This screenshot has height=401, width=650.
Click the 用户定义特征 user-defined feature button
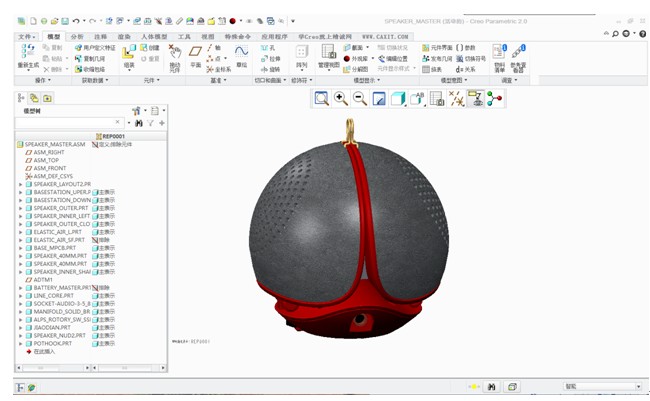pyautogui.click(x=95, y=48)
